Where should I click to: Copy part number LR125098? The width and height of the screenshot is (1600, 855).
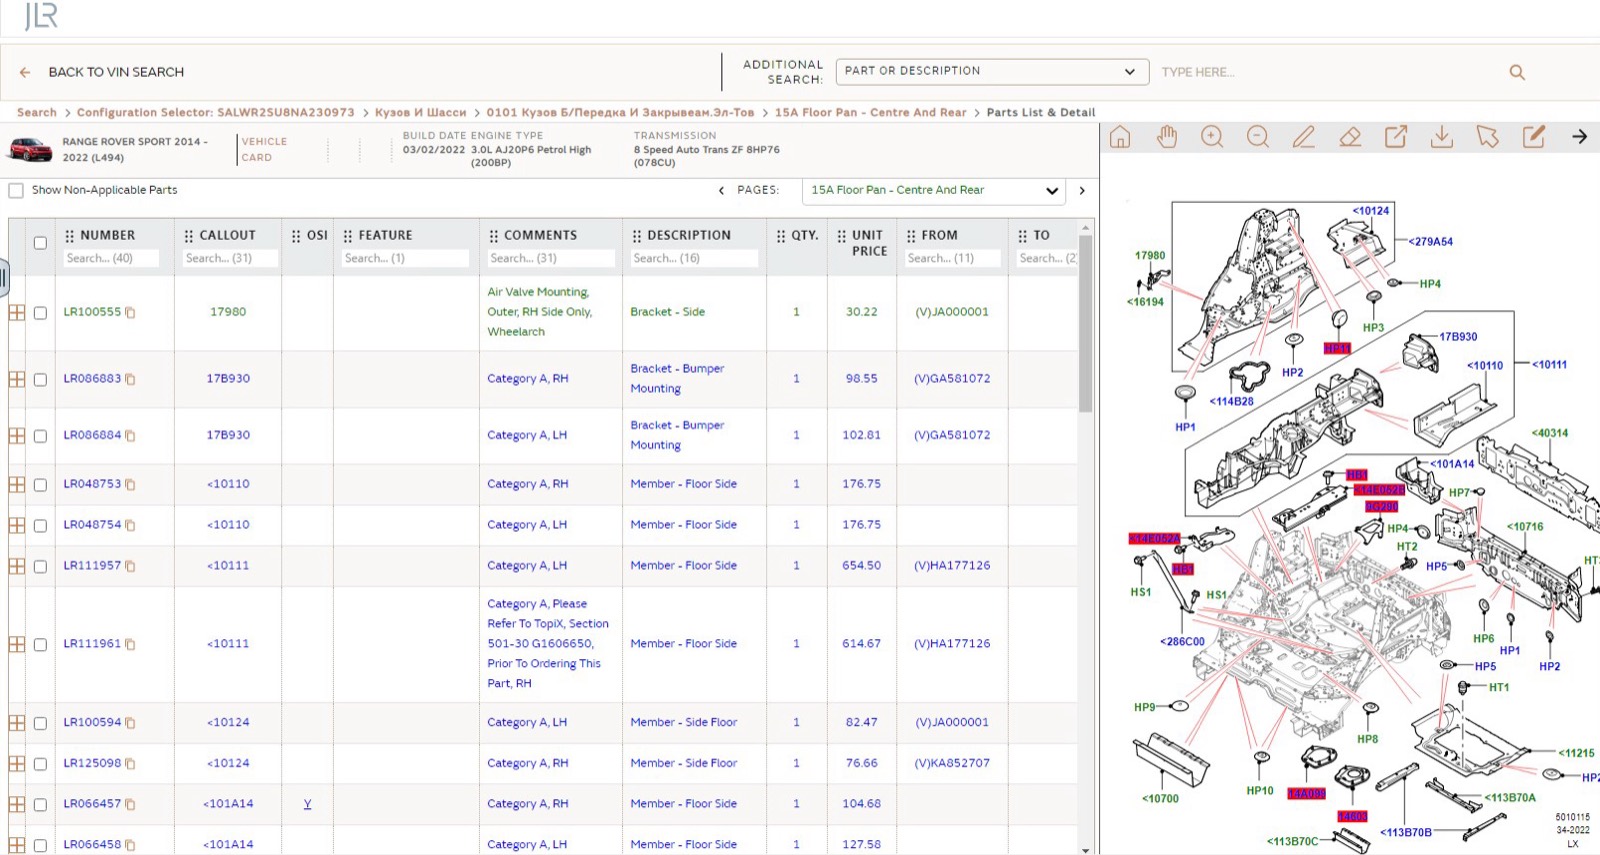130,763
